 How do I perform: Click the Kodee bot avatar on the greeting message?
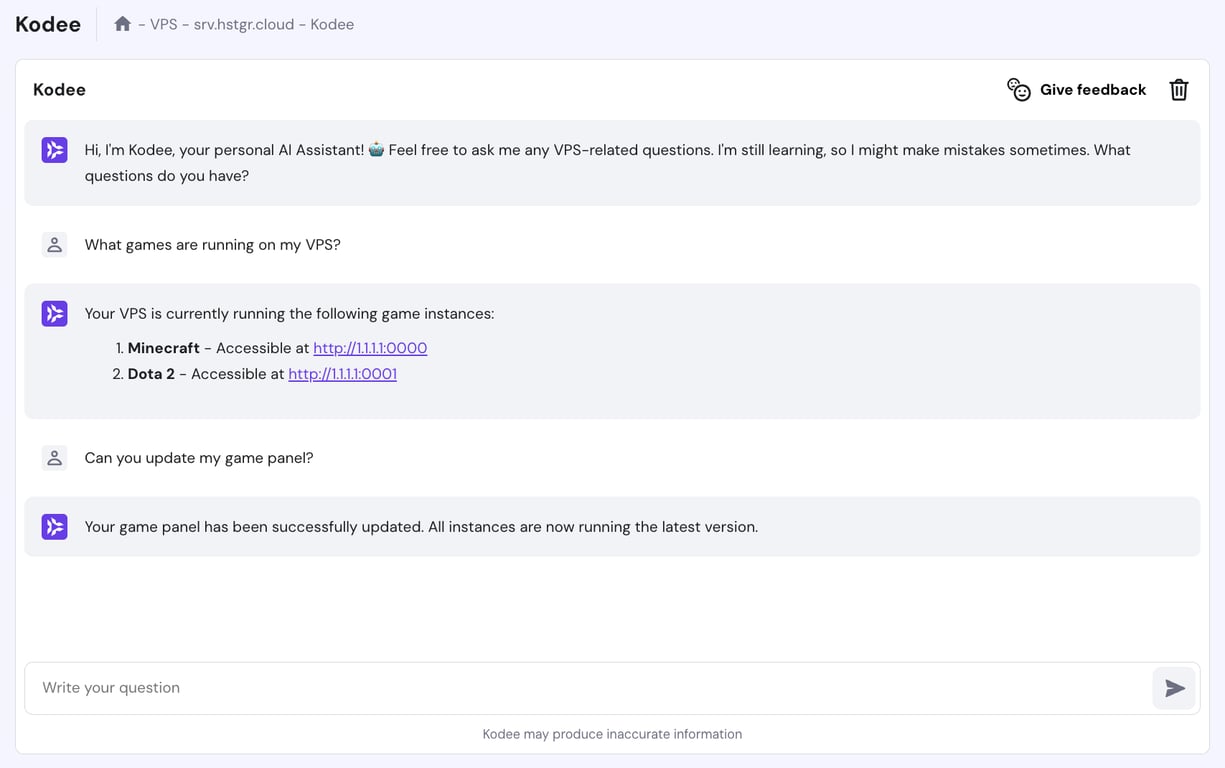(54, 149)
